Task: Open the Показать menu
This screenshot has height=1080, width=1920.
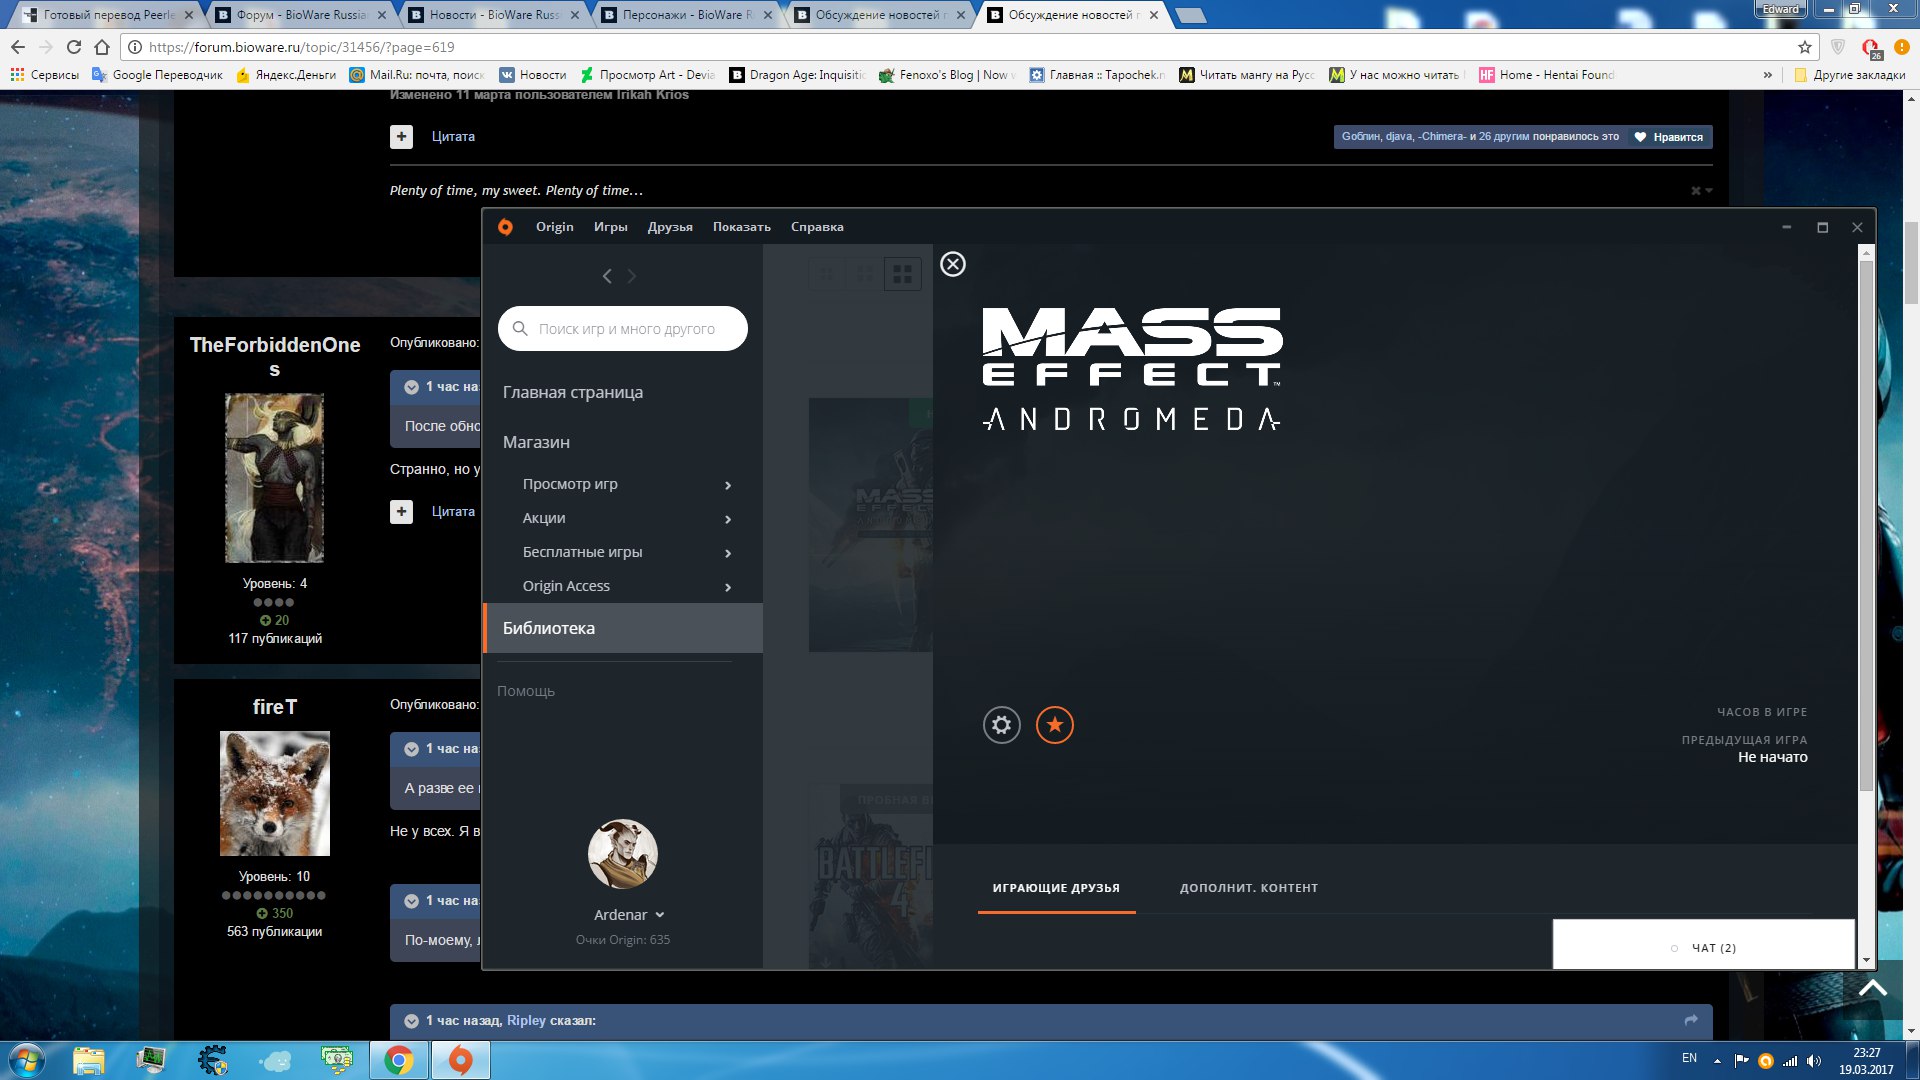Action: pyautogui.click(x=741, y=227)
